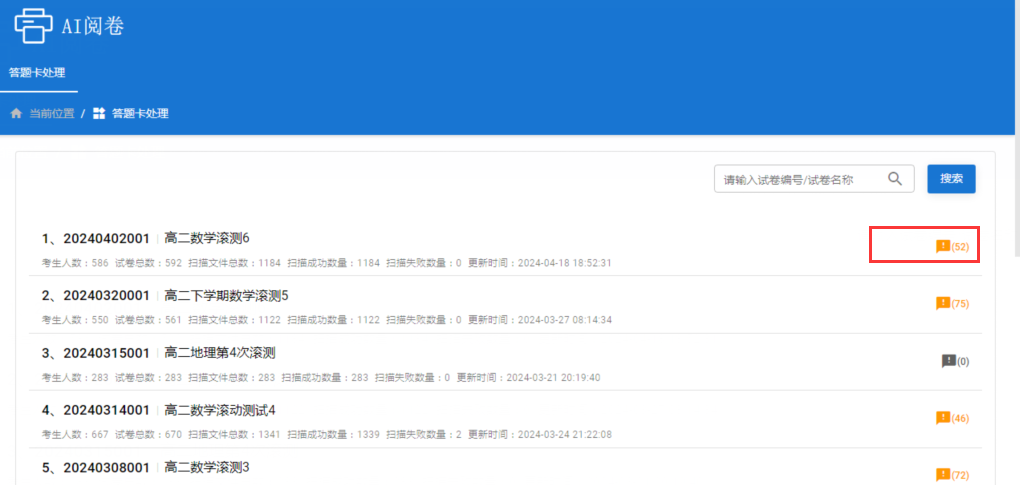
Task: Click the home icon in breadcrumb
Action: (x=16, y=114)
